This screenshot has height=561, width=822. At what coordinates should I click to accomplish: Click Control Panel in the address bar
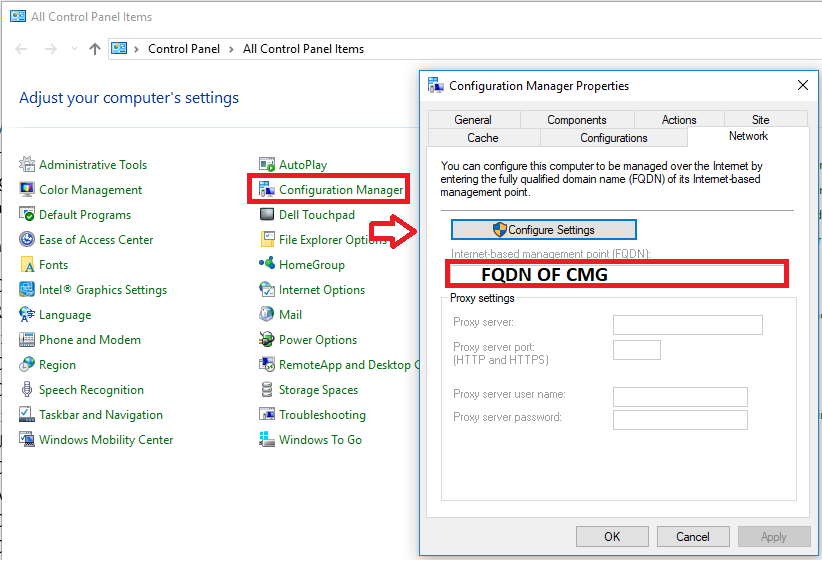pyautogui.click(x=184, y=49)
